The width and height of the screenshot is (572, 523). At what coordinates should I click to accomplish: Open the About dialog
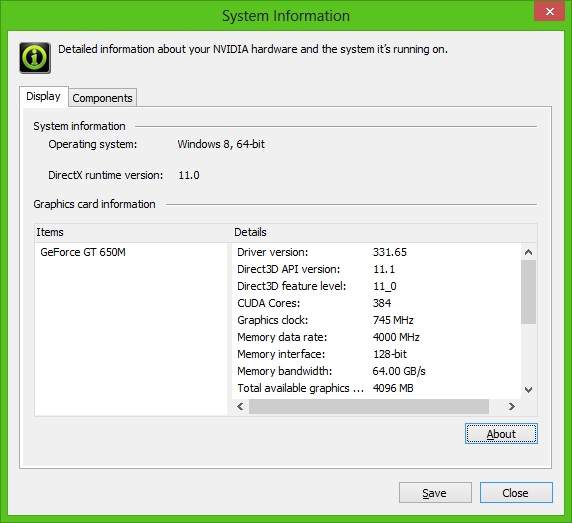click(x=501, y=434)
